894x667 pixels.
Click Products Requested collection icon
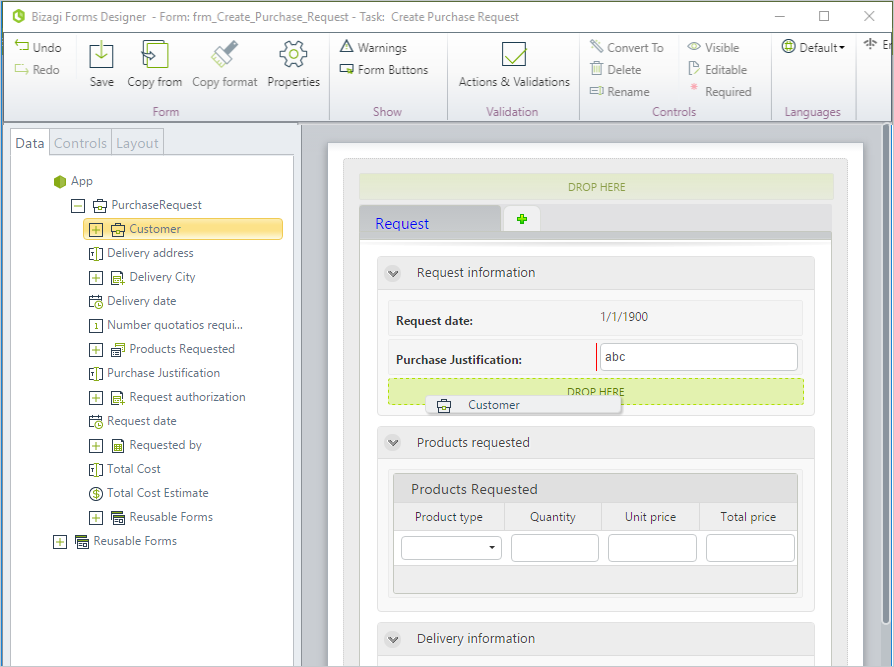pyautogui.click(x=117, y=349)
